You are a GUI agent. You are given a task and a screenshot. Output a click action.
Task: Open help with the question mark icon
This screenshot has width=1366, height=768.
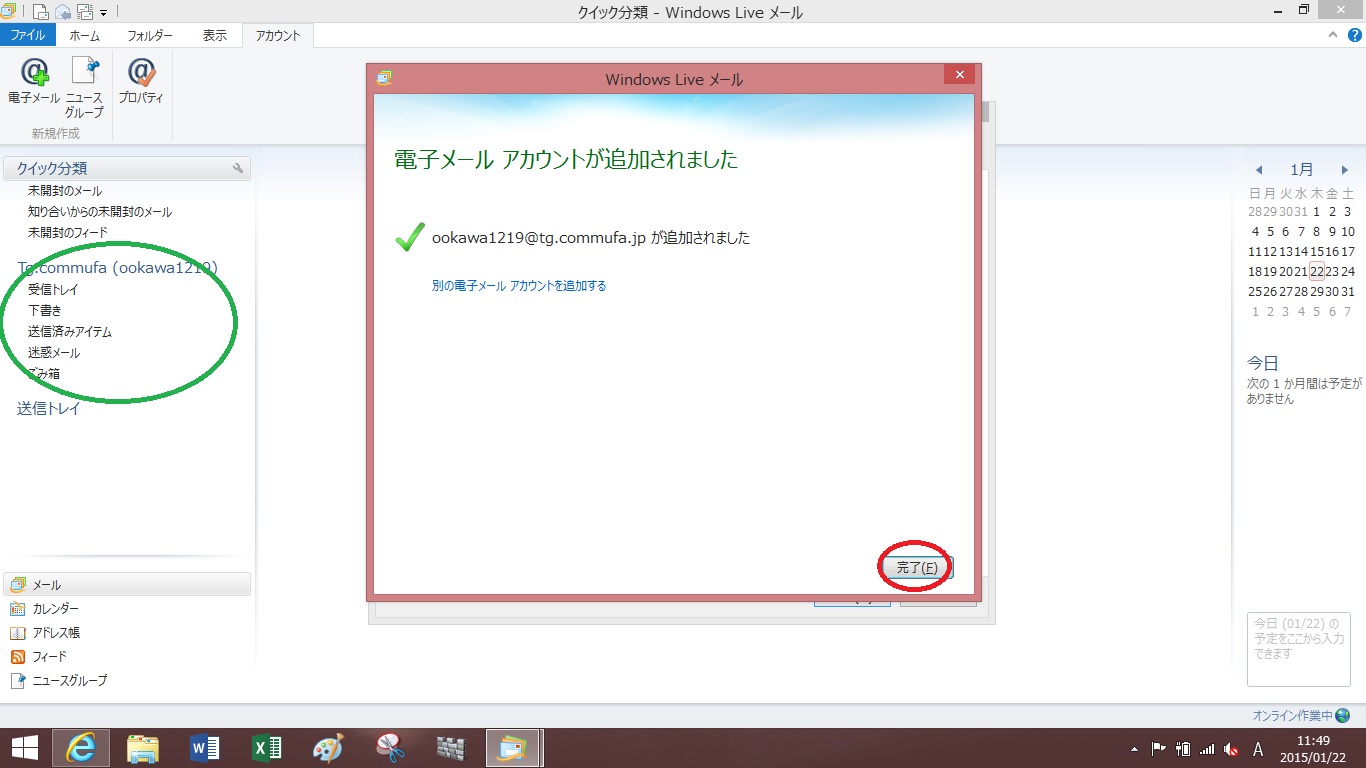pyautogui.click(x=1354, y=35)
